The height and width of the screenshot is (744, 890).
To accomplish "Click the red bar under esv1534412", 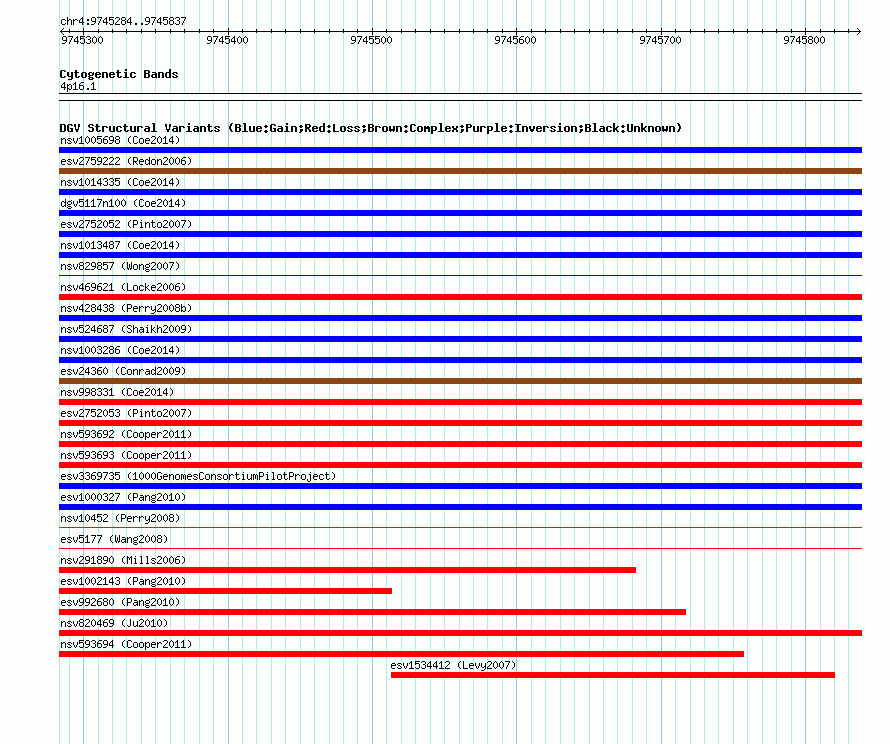I will (612, 675).
